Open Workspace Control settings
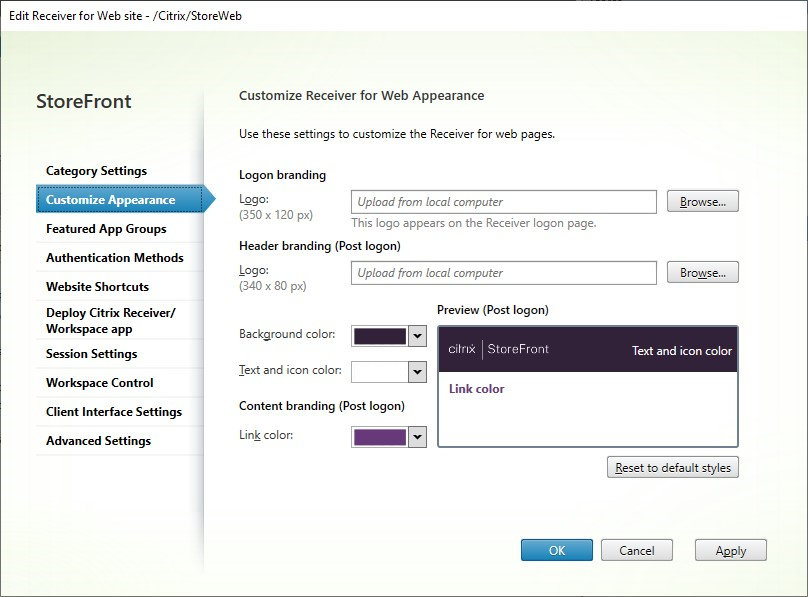This screenshot has width=808, height=597. (x=100, y=383)
